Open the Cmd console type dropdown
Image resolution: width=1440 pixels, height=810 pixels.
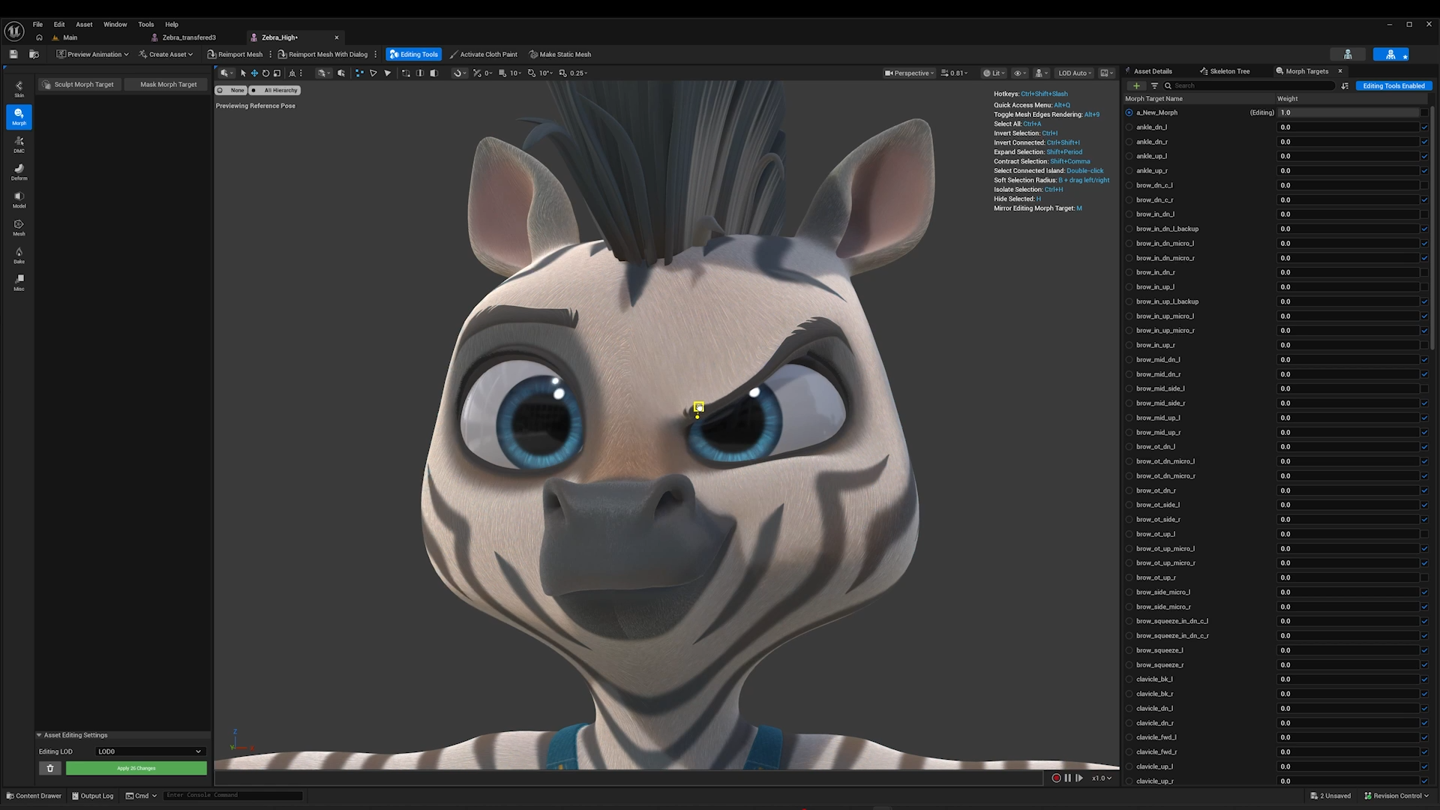tap(141, 796)
